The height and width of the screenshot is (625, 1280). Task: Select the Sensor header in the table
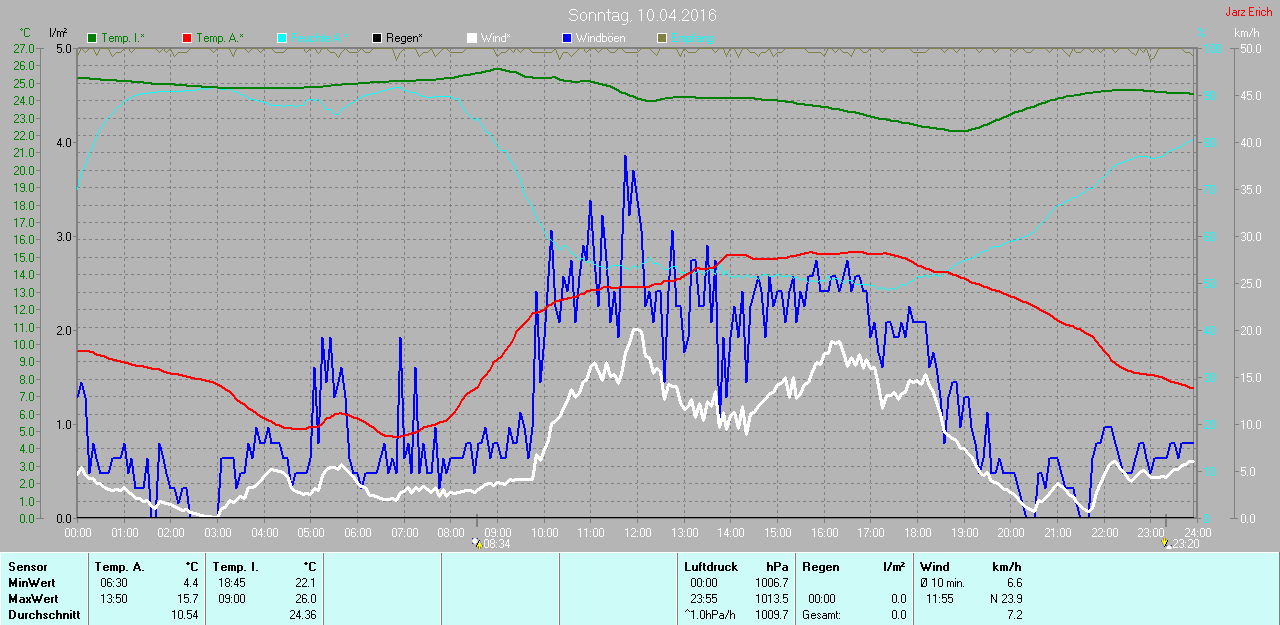27,567
